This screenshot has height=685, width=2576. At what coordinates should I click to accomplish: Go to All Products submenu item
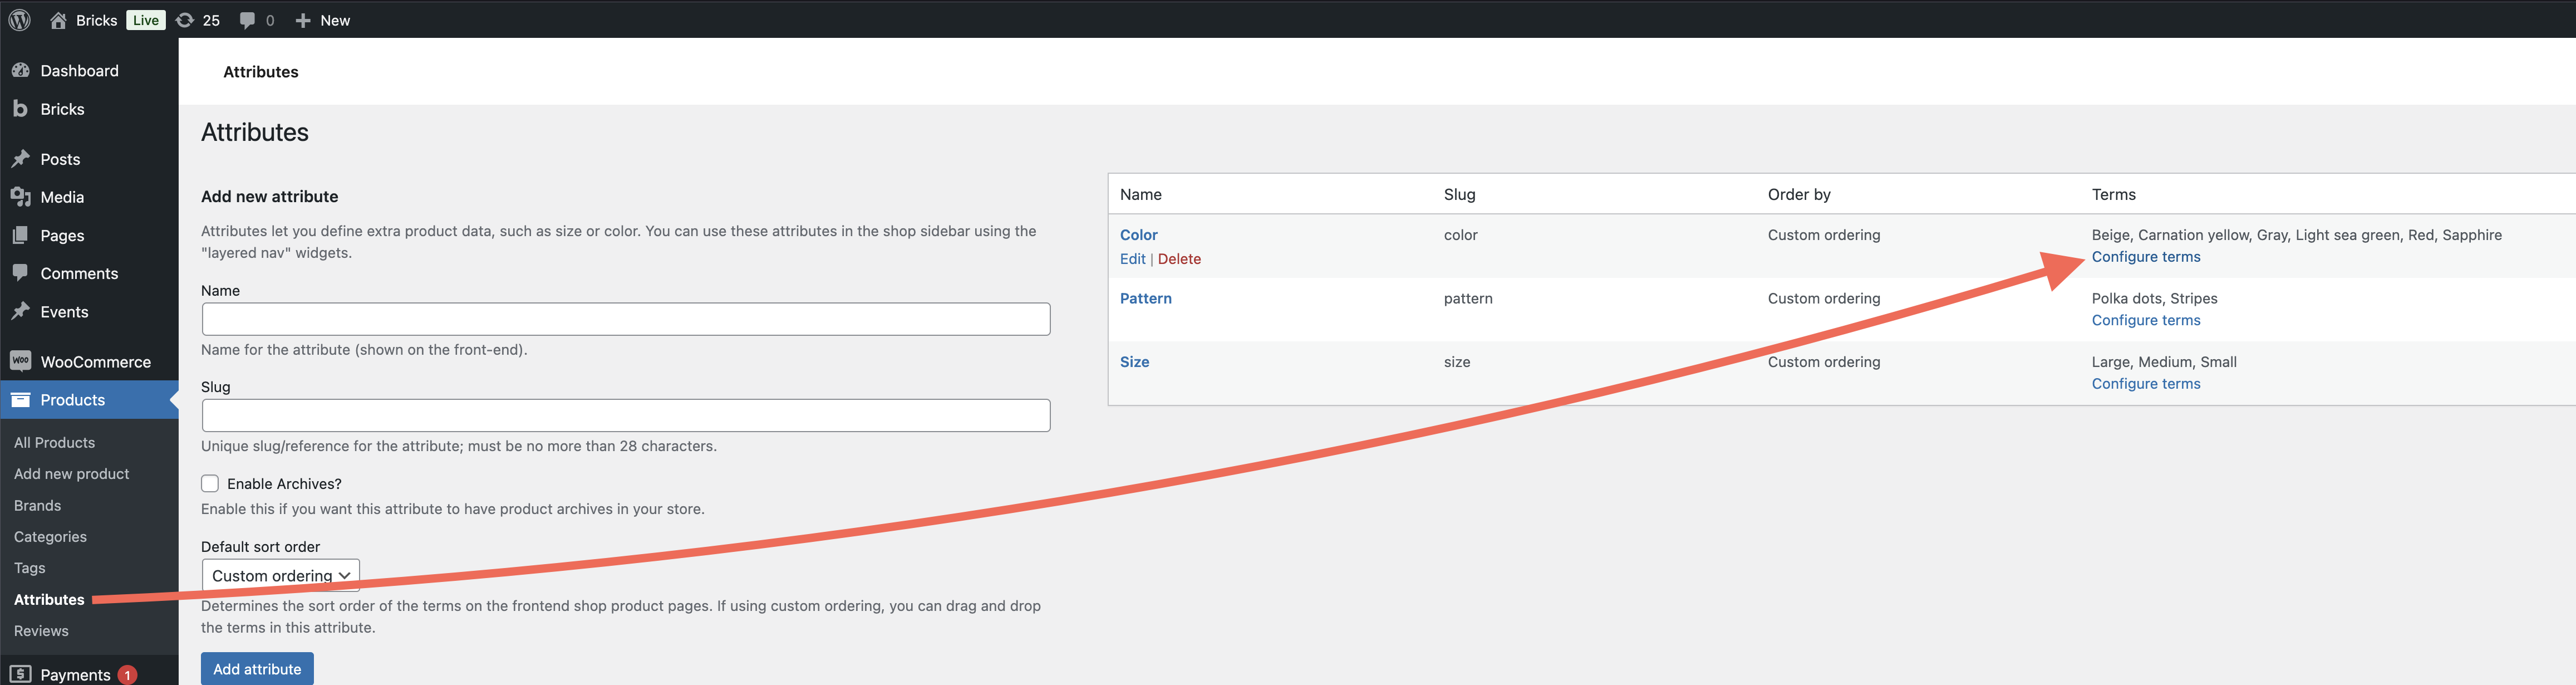(54, 442)
